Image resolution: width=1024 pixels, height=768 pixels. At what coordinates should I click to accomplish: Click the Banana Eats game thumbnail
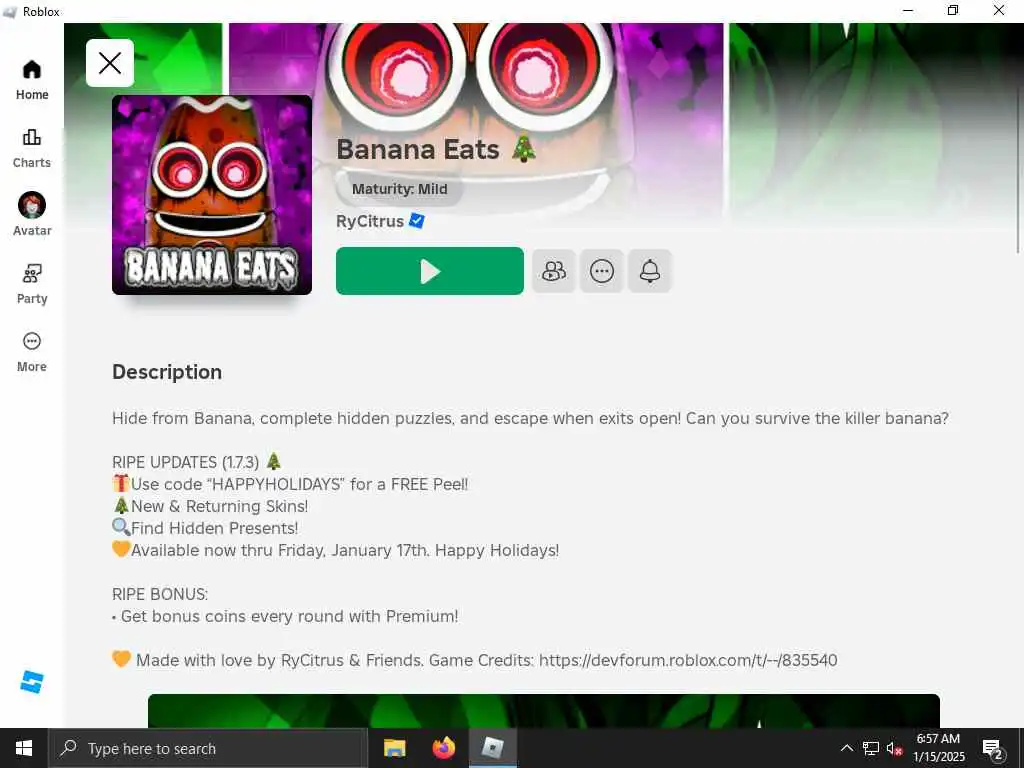(x=212, y=195)
